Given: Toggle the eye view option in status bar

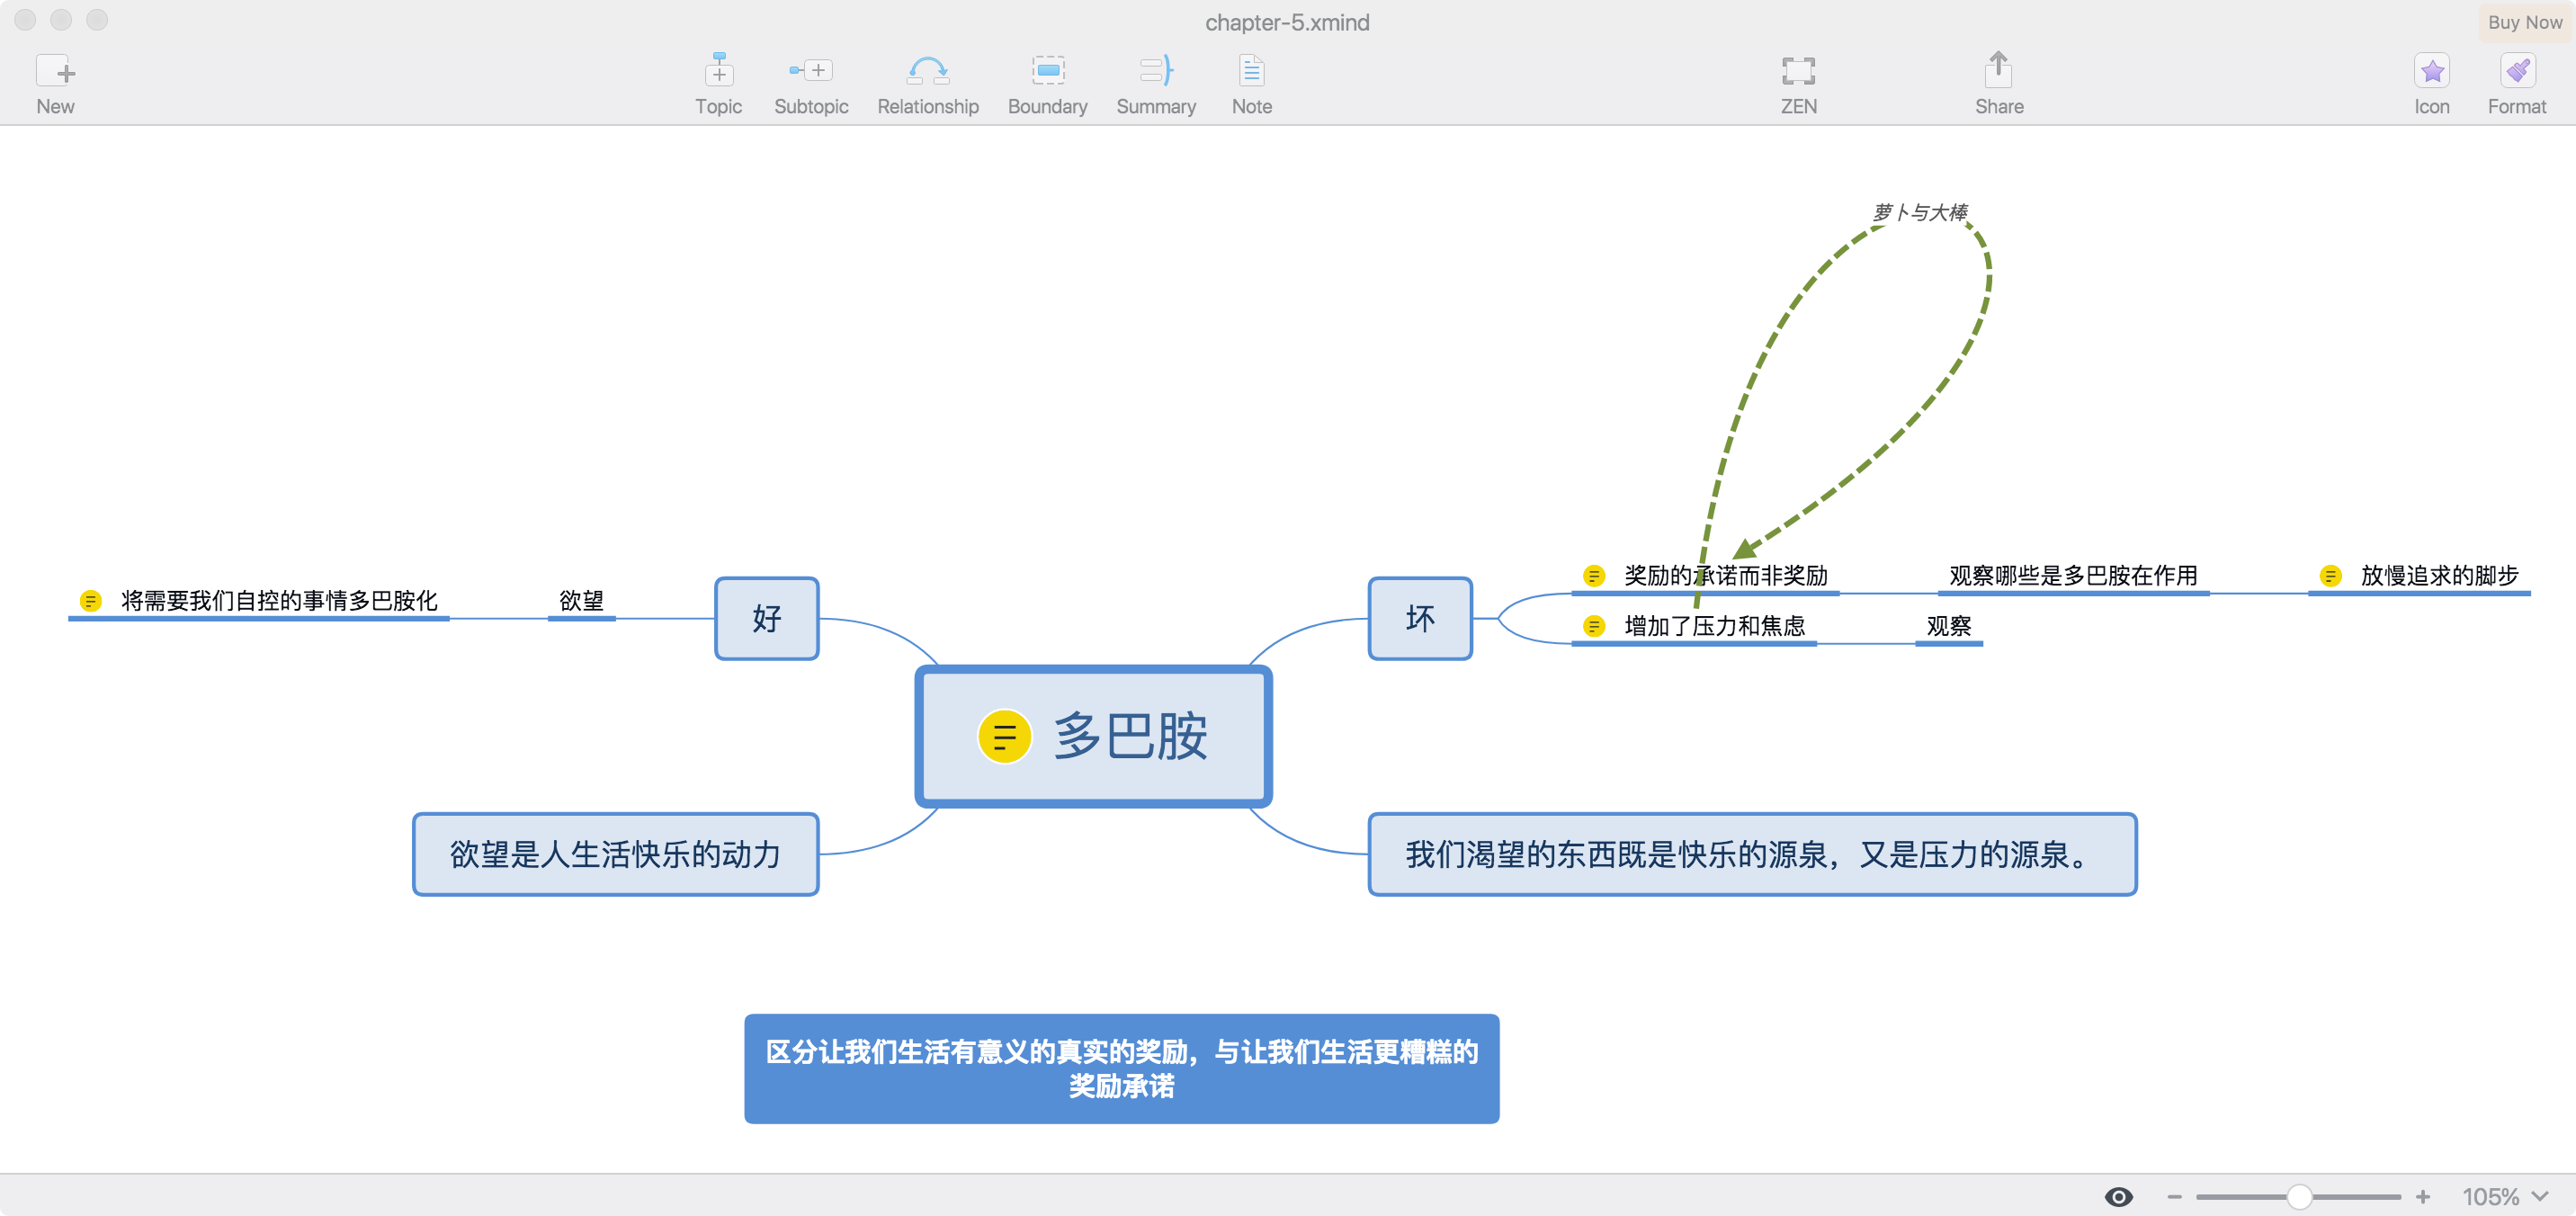Looking at the screenshot, I should pos(2118,1196).
